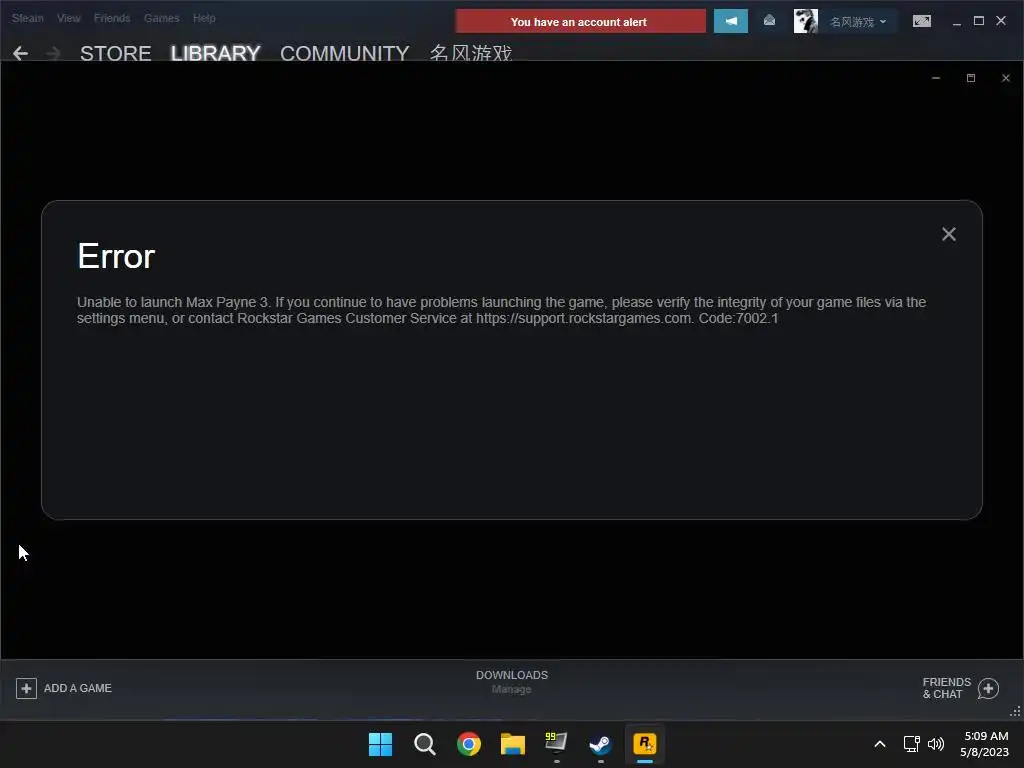Open File Explorer from taskbar
This screenshot has height=768, width=1024.
(513, 744)
